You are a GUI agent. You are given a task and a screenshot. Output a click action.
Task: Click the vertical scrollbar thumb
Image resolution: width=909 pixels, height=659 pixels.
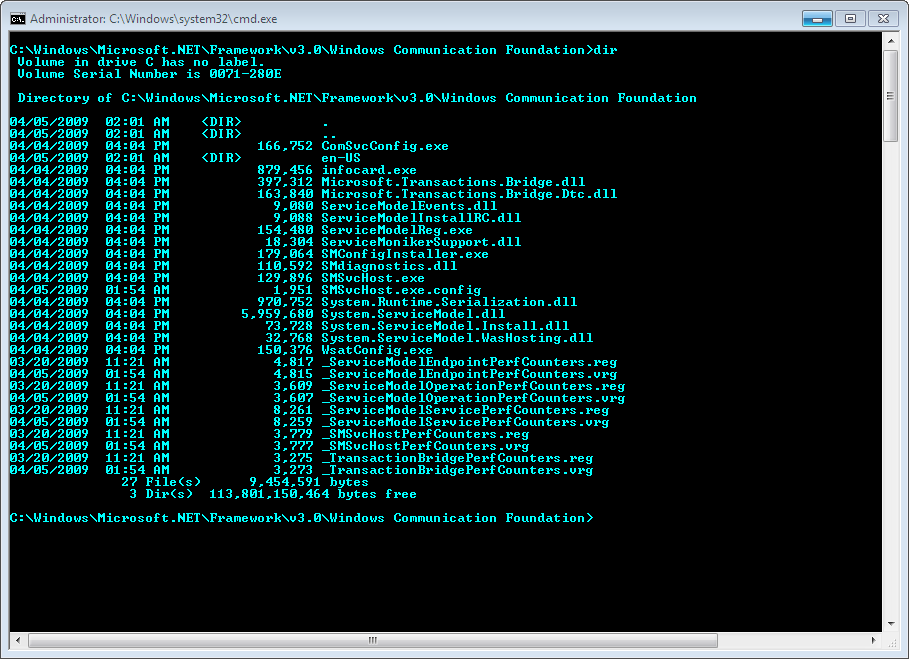click(890, 96)
